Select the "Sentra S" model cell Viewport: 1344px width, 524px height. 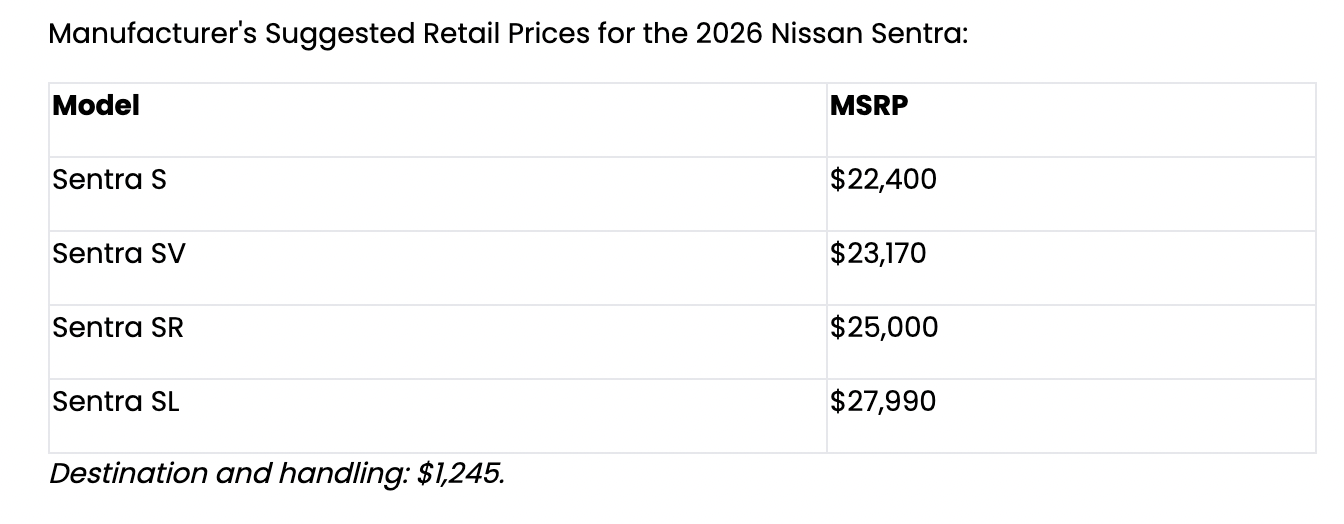[109, 180]
